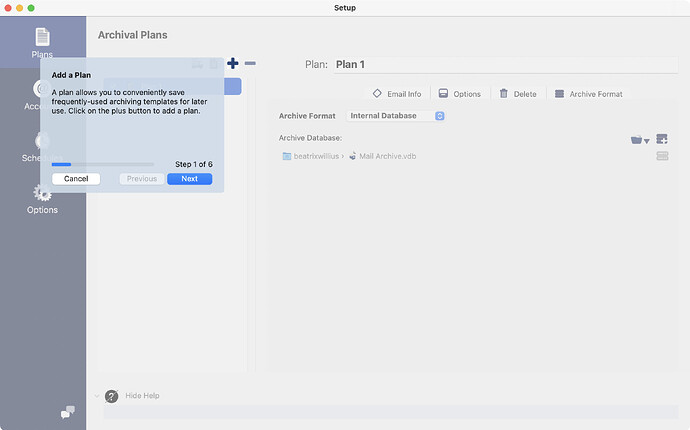Open the Schedules section in sidebar
Image resolution: width=690 pixels, height=430 pixels.
pos(42,147)
